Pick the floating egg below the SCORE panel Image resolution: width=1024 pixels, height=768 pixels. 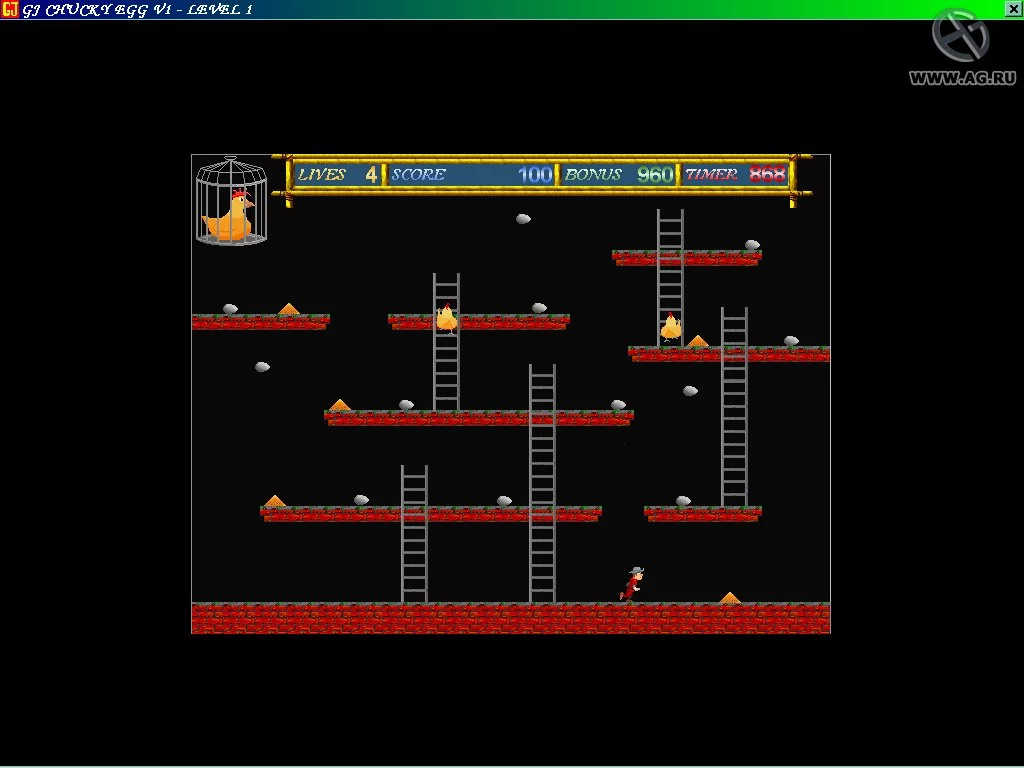(x=523, y=219)
